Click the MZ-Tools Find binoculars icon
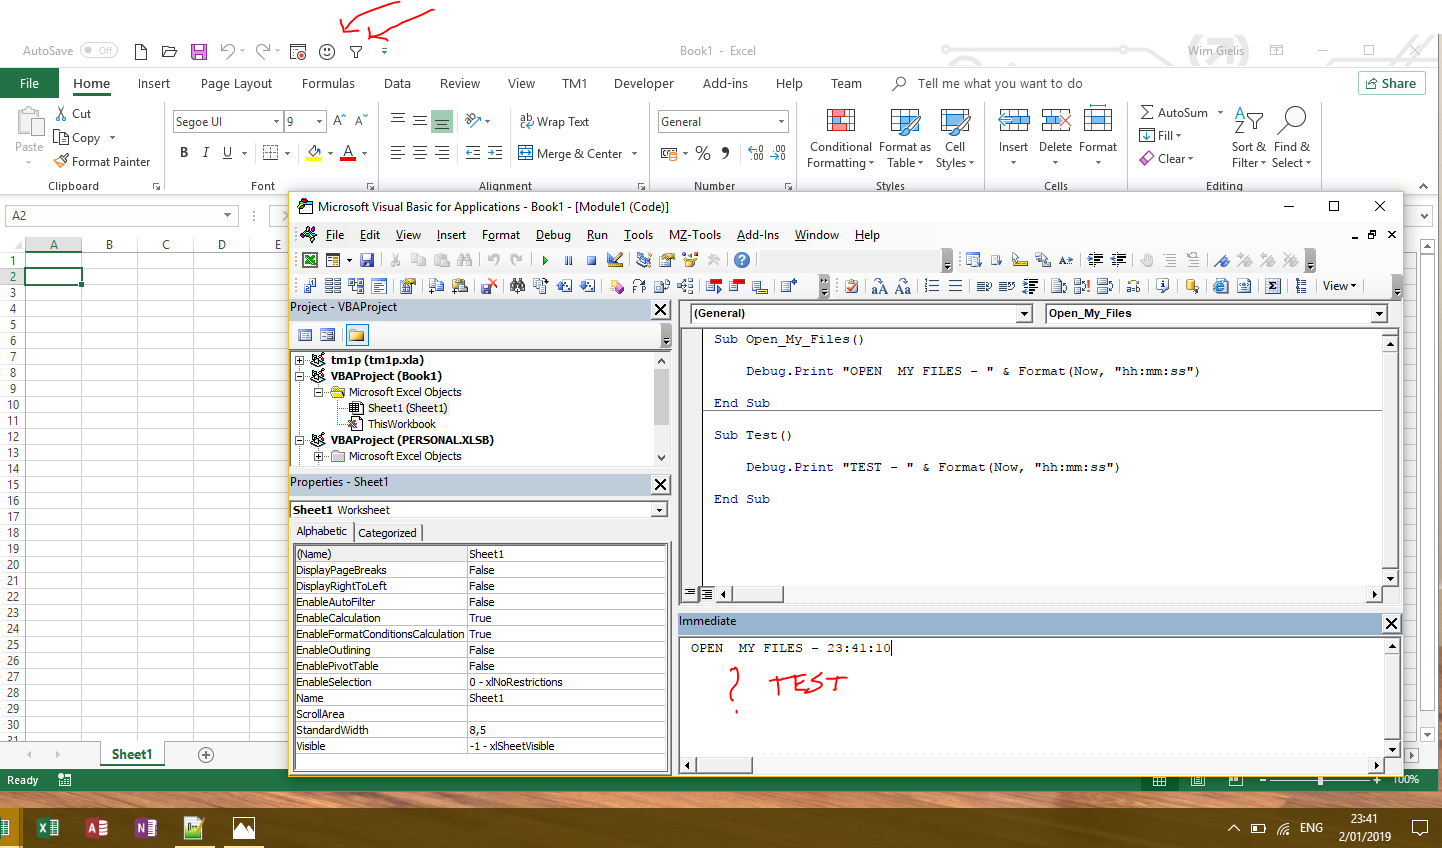Screen dimensions: 1442x848 [x=517, y=286]
